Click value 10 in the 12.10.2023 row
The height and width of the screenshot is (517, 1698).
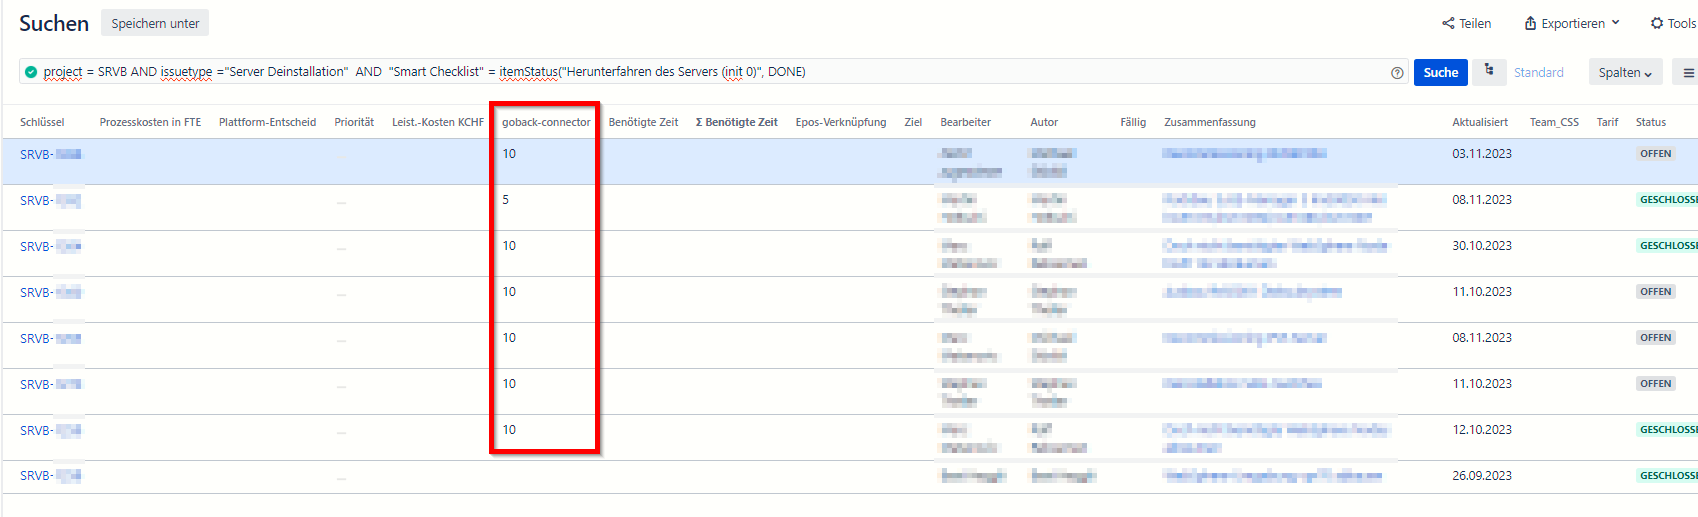coord(509,430)
